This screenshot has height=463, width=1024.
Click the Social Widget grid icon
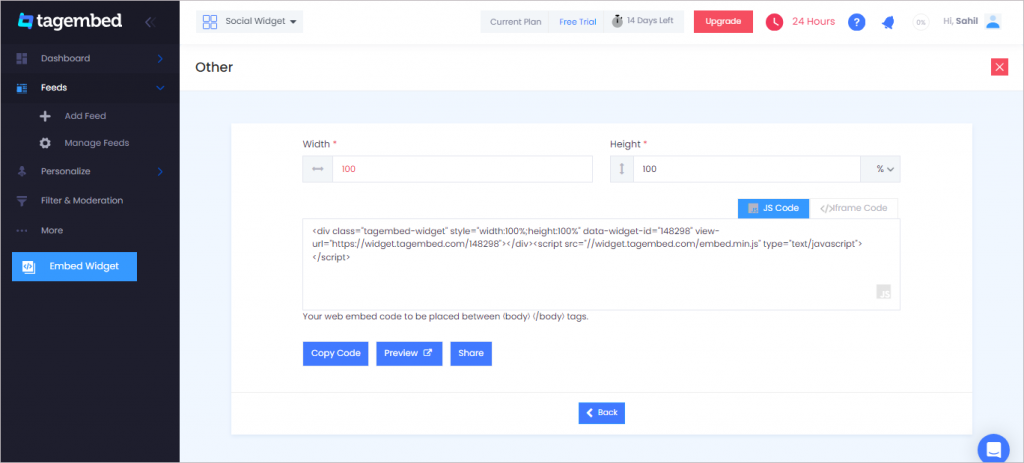(210, 22)
